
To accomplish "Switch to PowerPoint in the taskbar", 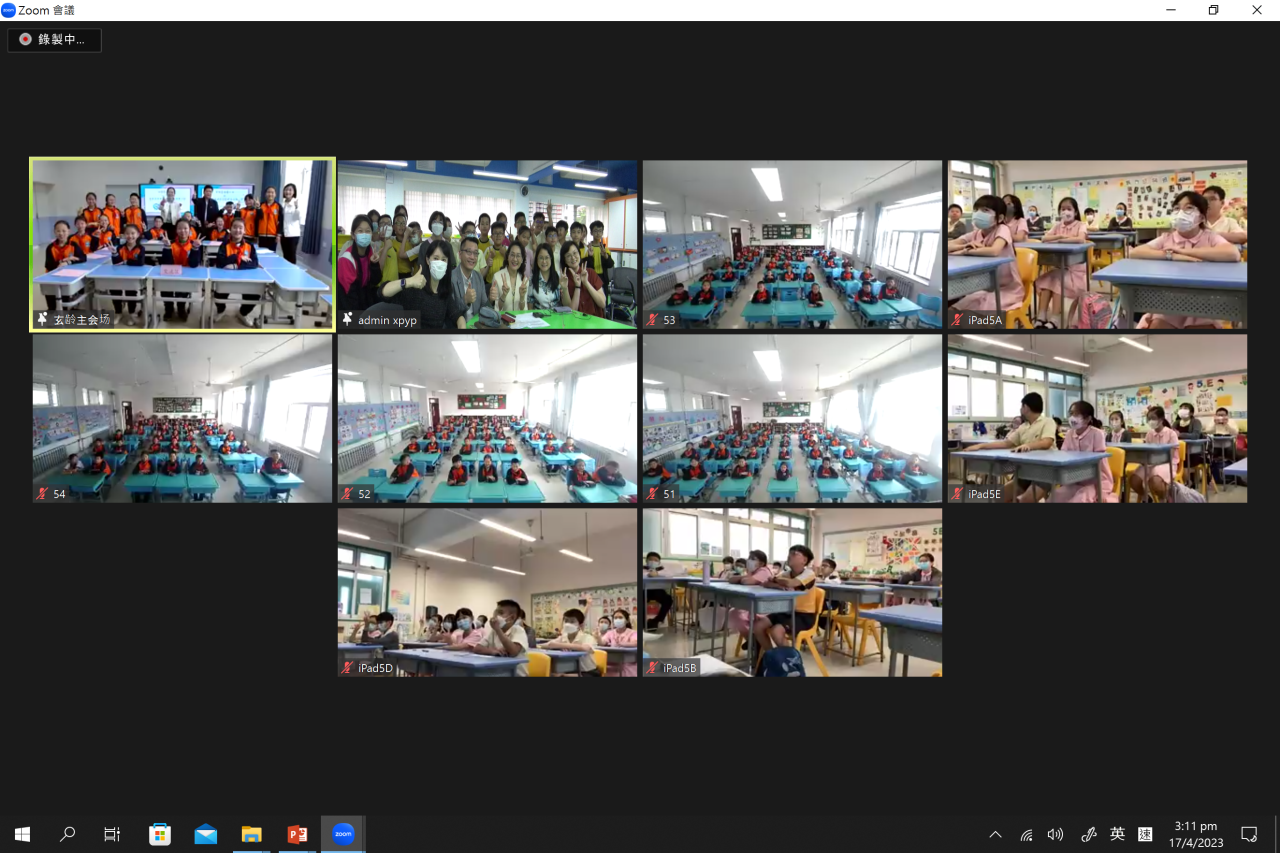I will pyautogui.click(x=297, y=834).
